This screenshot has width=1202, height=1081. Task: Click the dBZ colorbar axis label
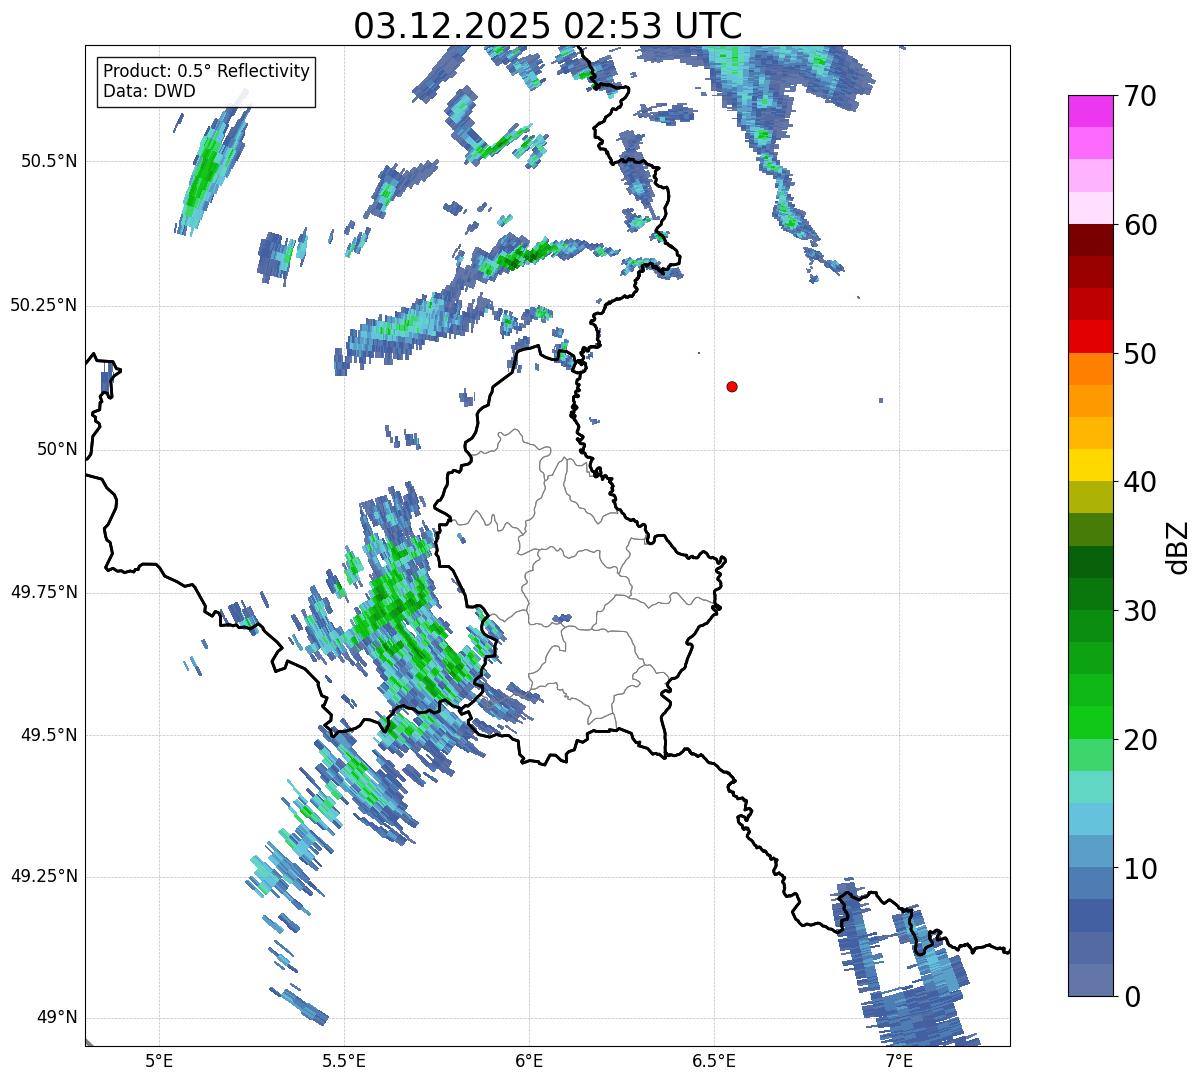coord(1178,547)
